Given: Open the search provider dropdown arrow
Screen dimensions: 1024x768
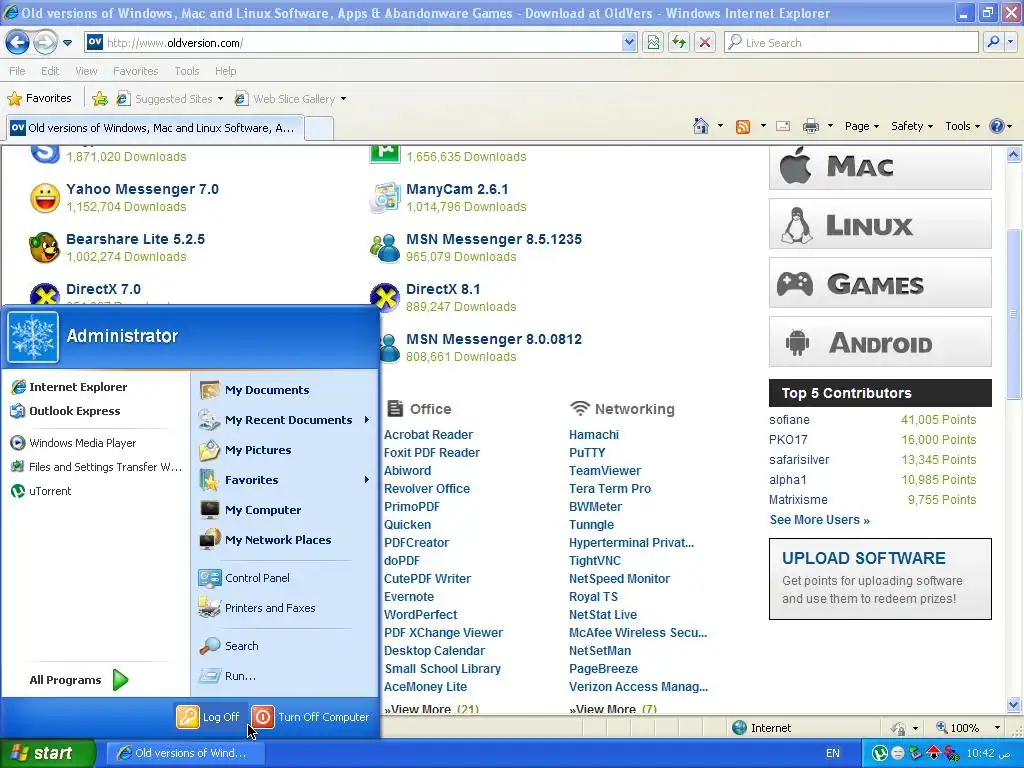Looking at the screenshot, I should 1010,43.
